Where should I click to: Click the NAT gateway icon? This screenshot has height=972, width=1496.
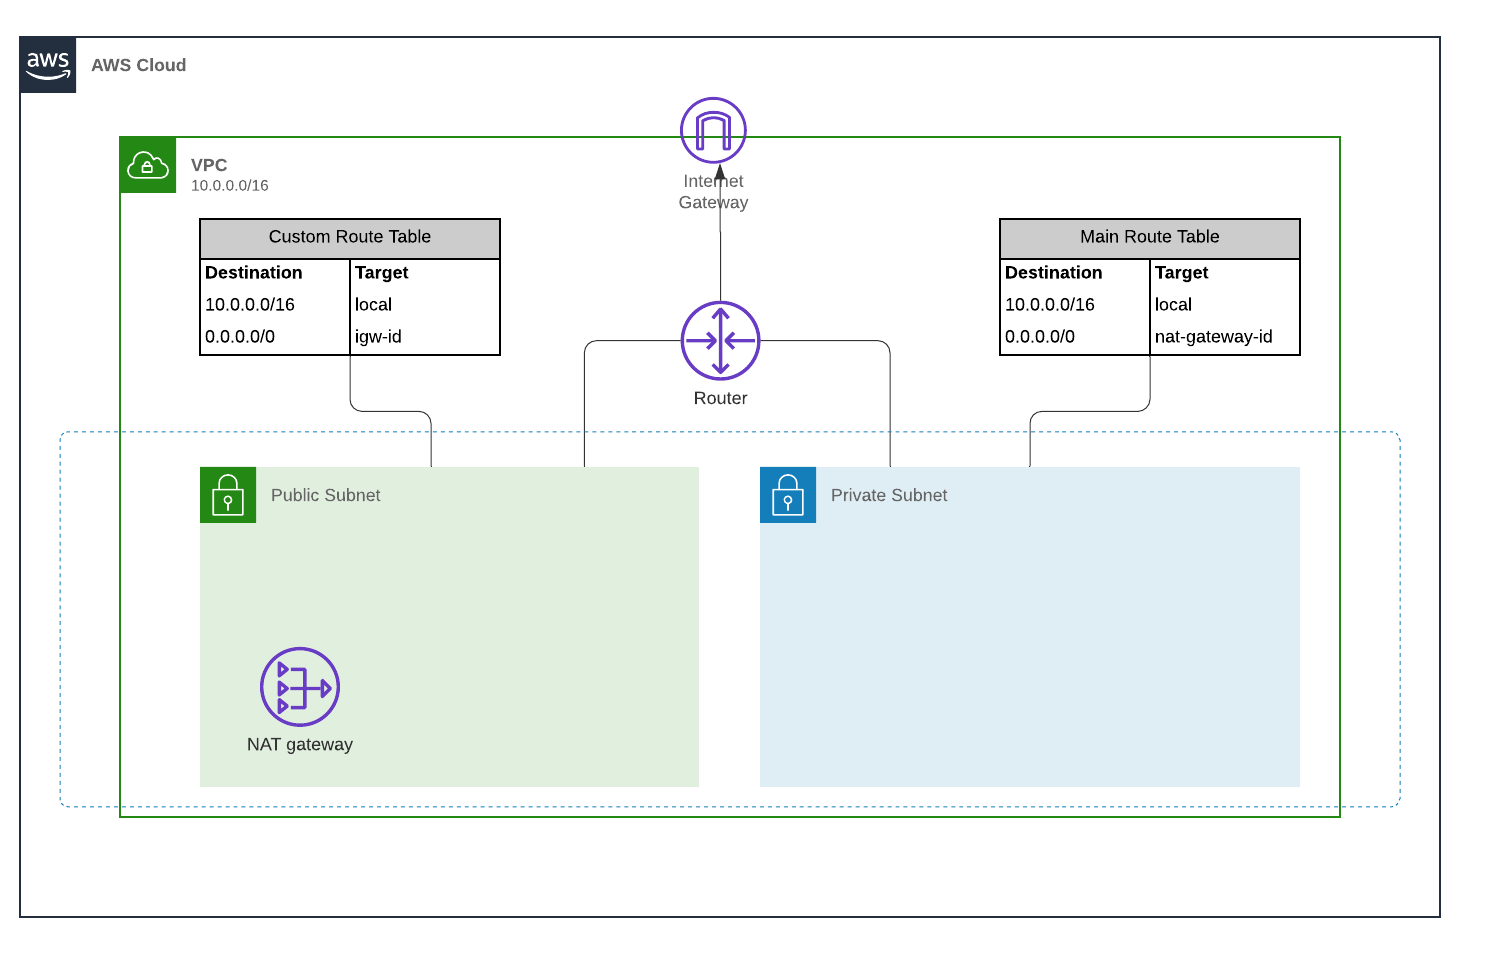click(300, 687)
